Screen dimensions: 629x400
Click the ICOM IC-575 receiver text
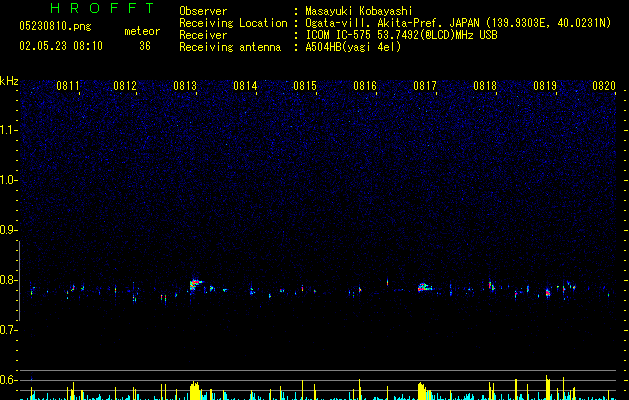[x=401, y=35]
